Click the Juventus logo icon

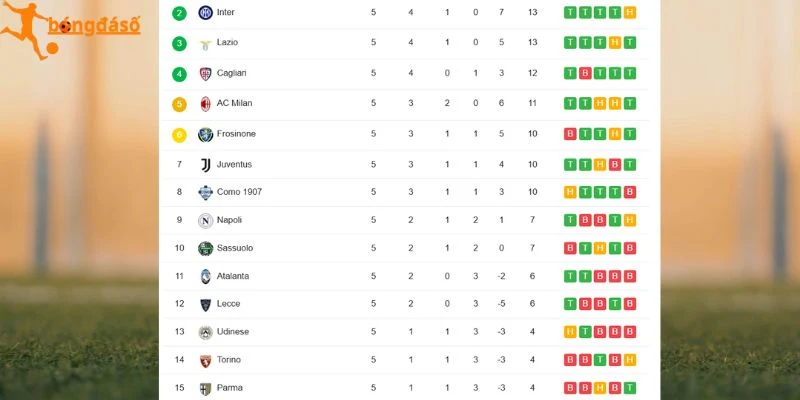pos(206,165)
